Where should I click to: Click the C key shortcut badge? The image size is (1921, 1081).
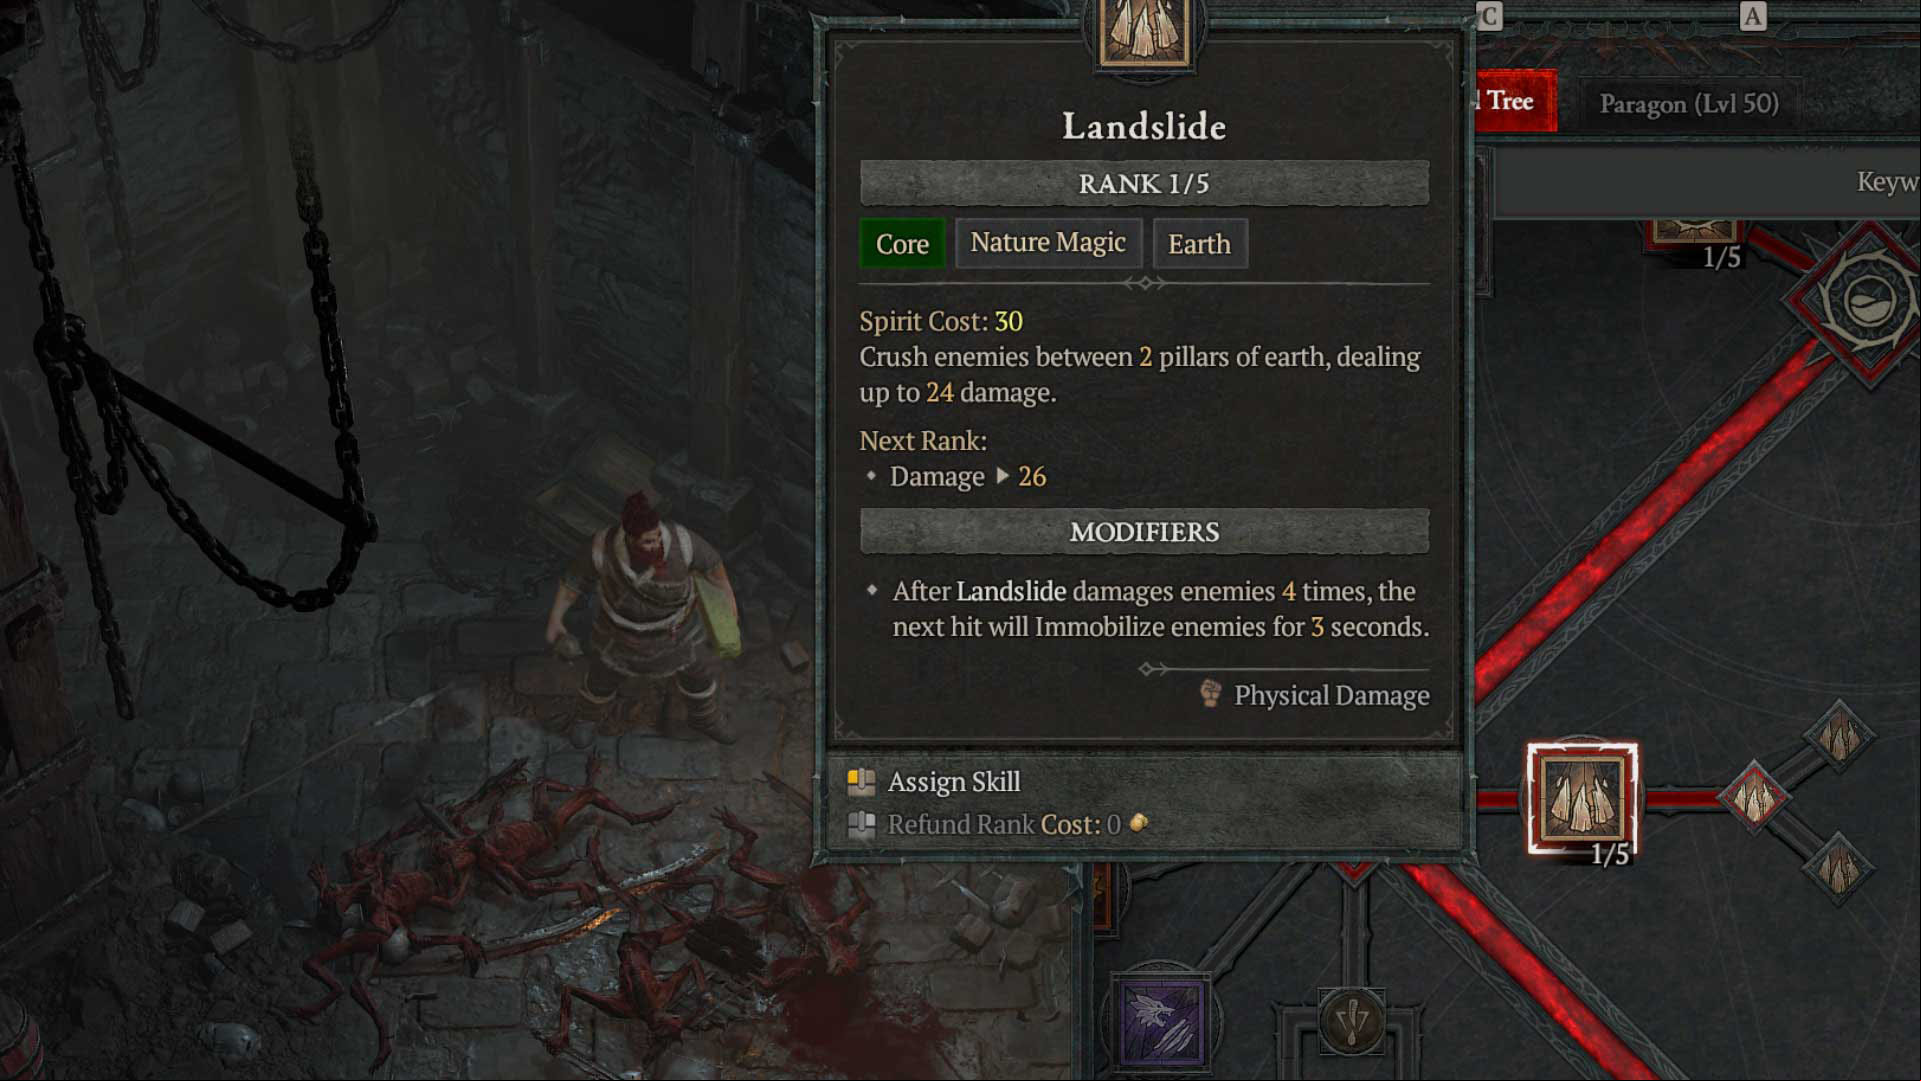1490,17
